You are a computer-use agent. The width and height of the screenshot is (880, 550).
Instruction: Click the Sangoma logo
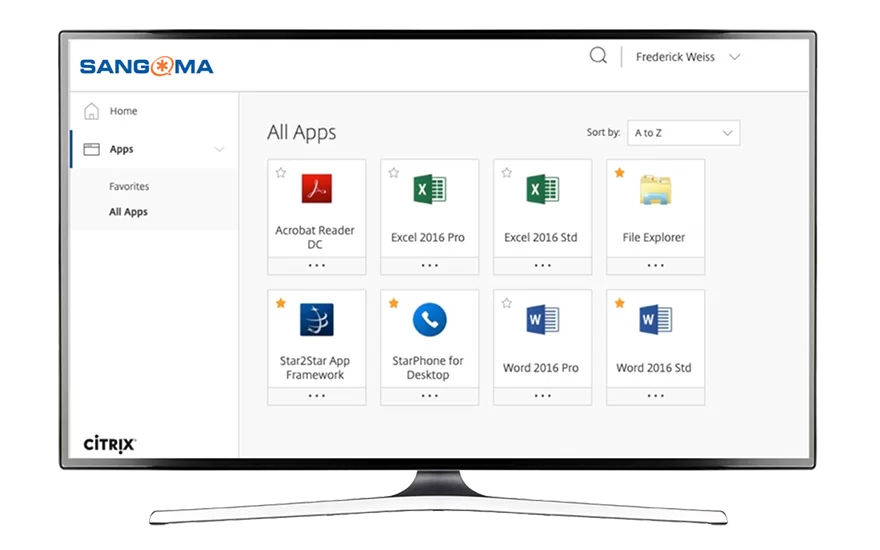click(146, 66)
